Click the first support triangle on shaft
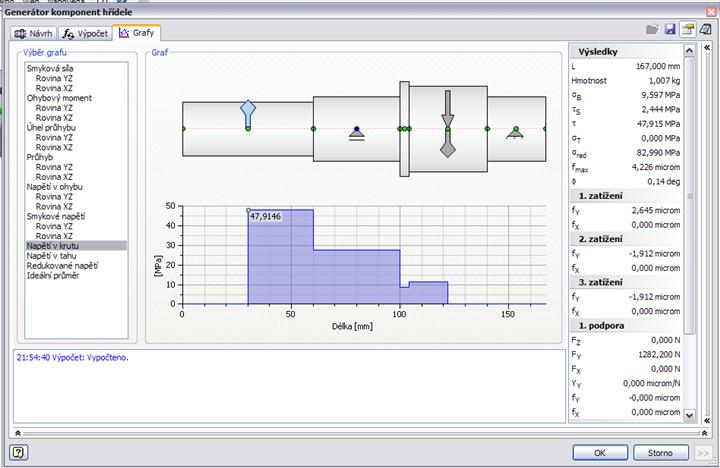The image size is (720, 468). pyautogui.click(x=356, y=133)
